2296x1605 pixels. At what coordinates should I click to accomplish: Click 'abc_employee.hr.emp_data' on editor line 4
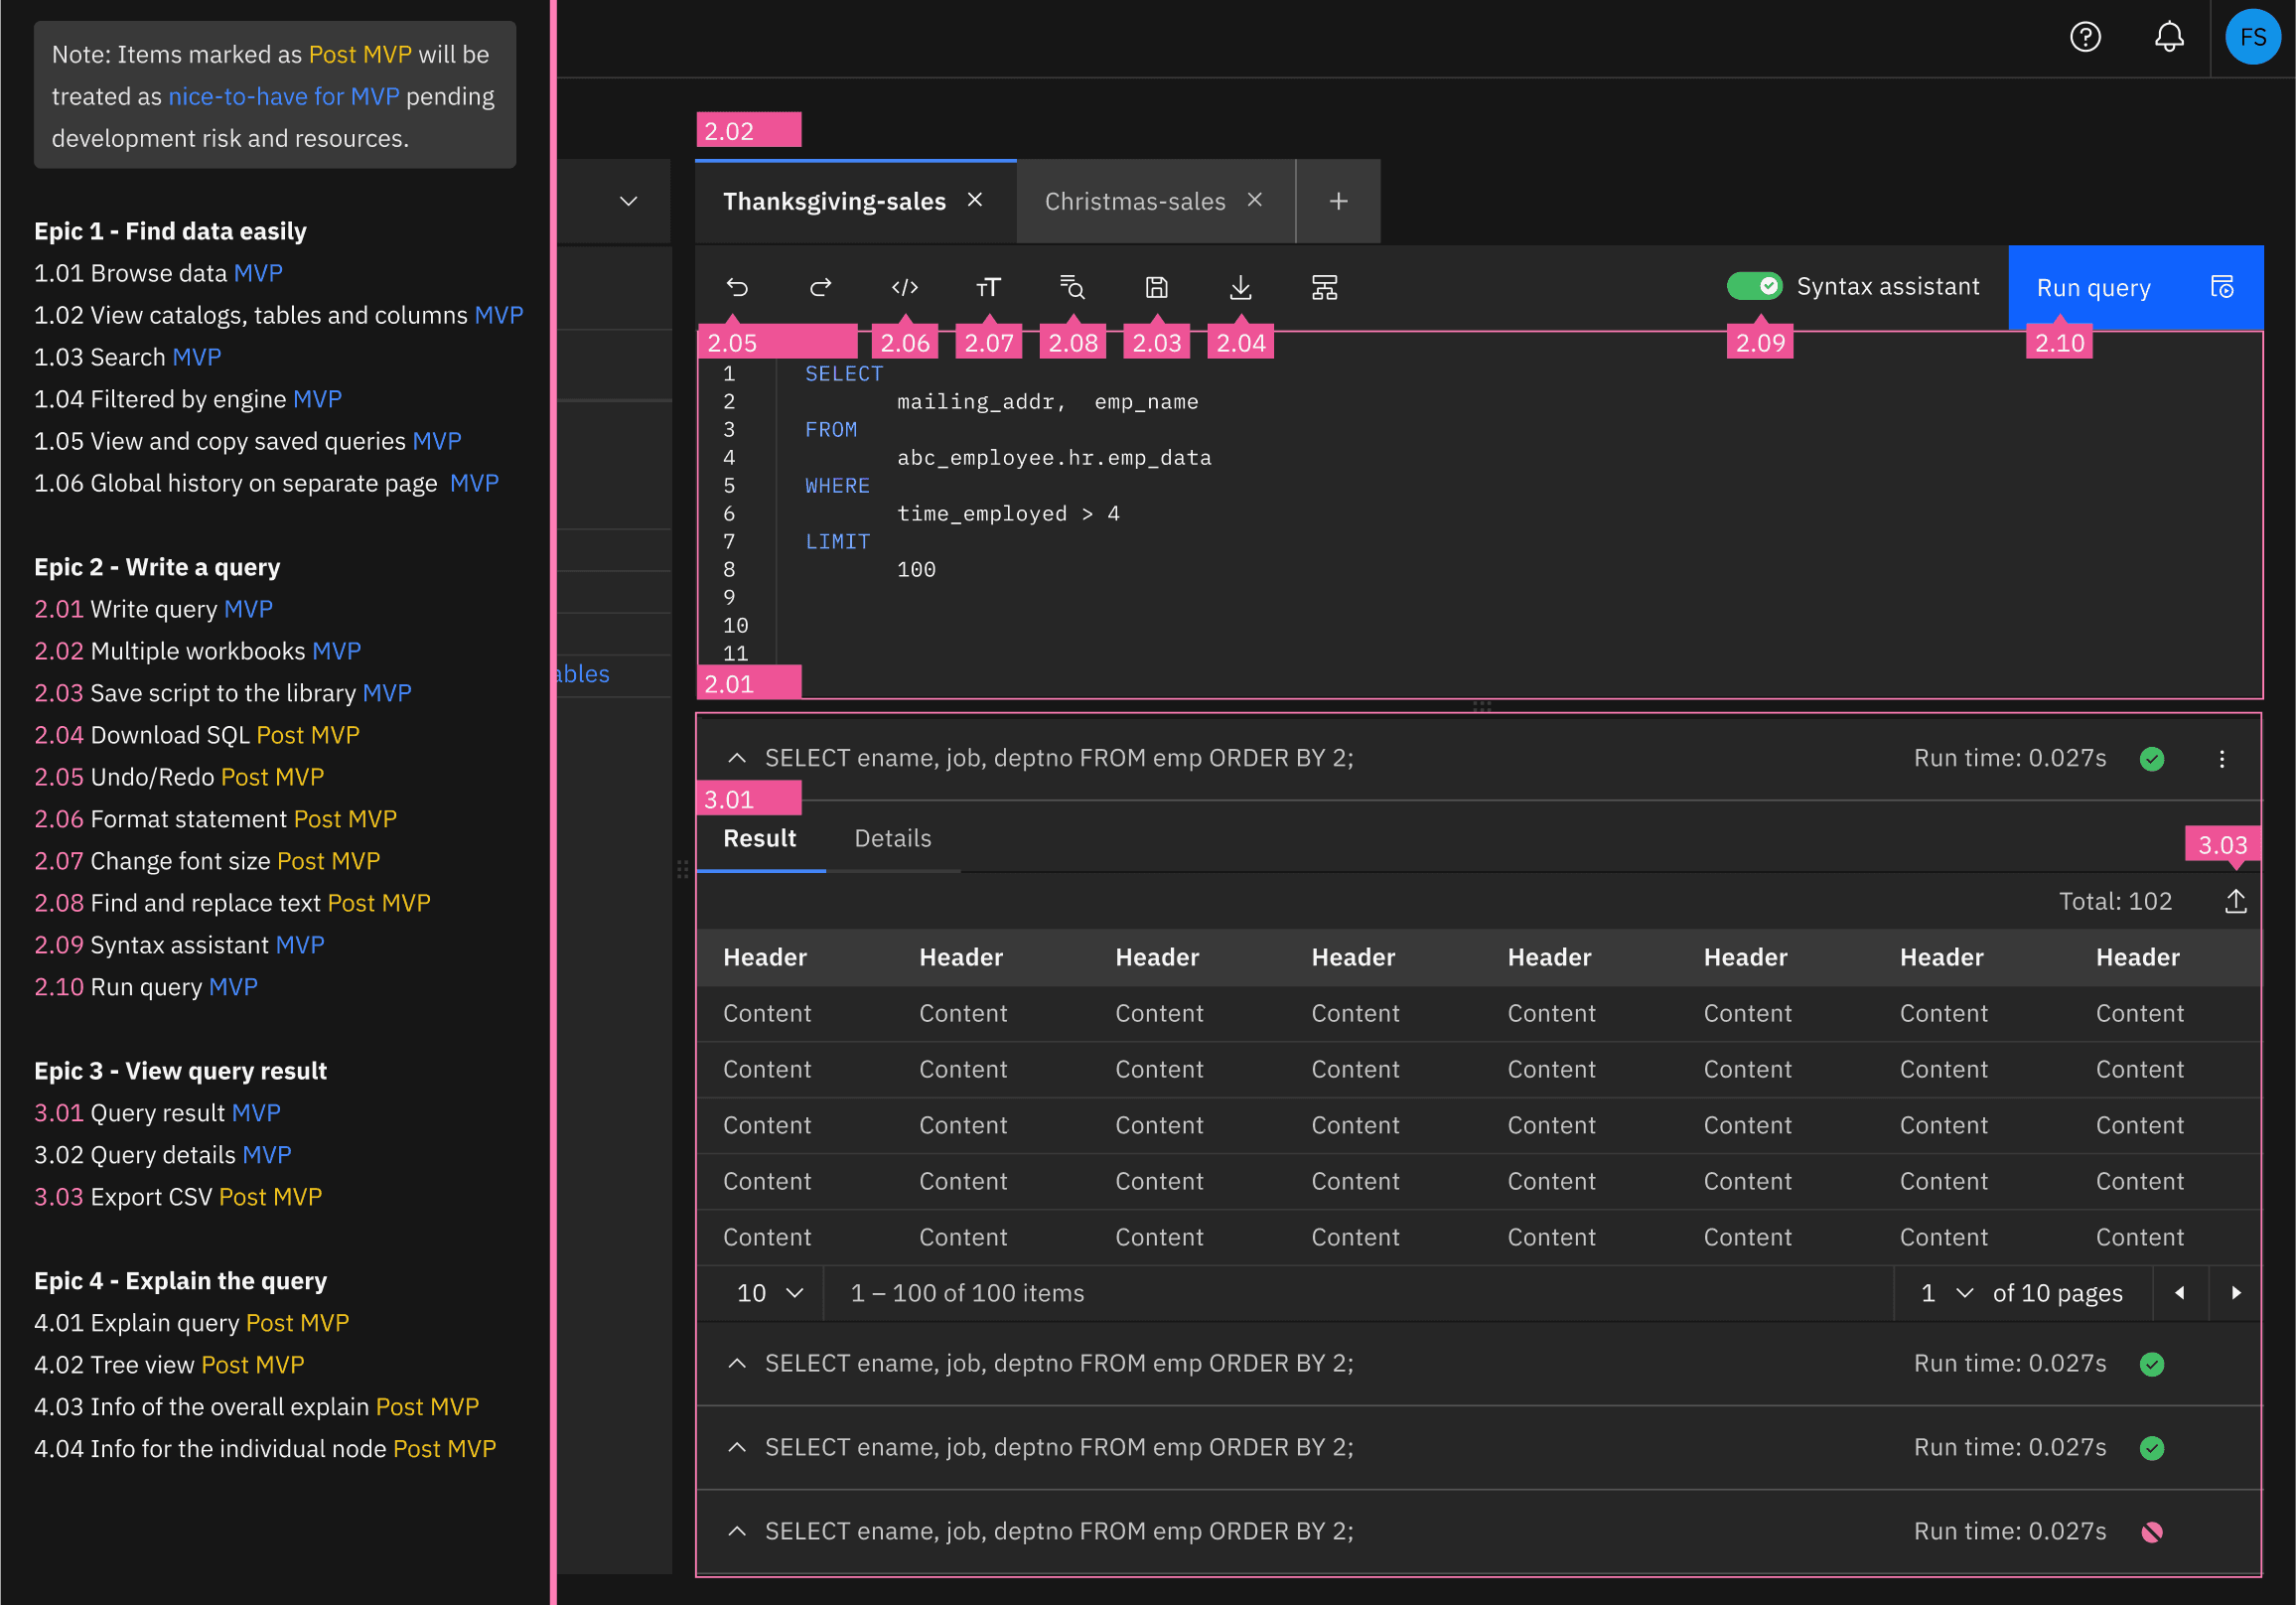point(1054,458)
